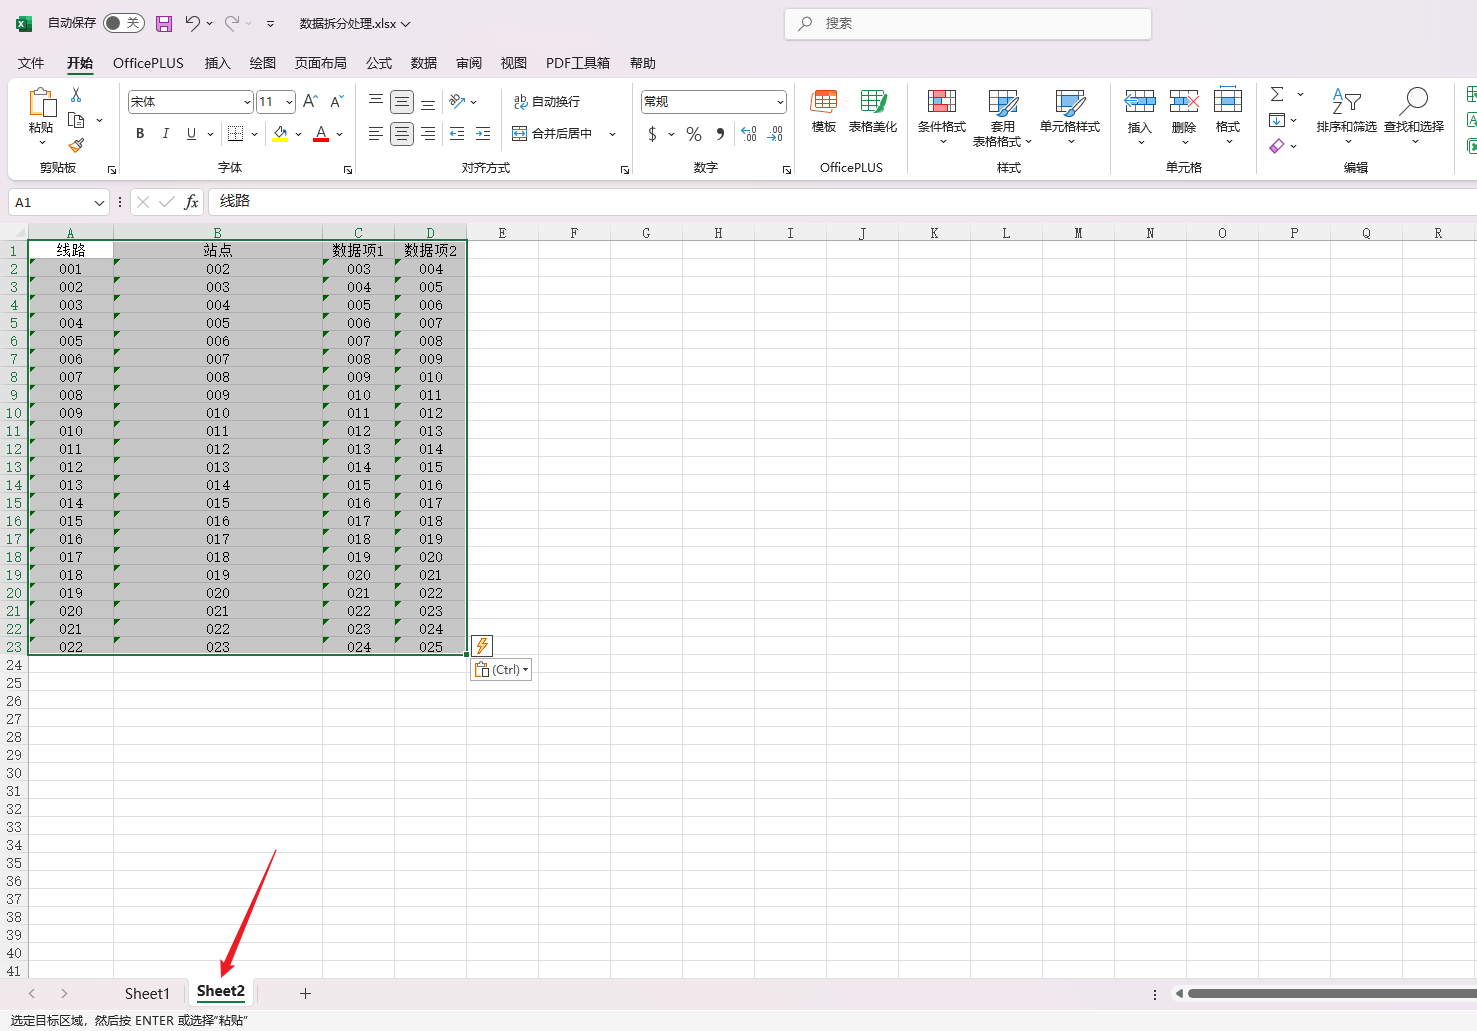This screenshot has height=1031, width=1477.
Task: Open the font size dropdown
Action: click(289, 102)
